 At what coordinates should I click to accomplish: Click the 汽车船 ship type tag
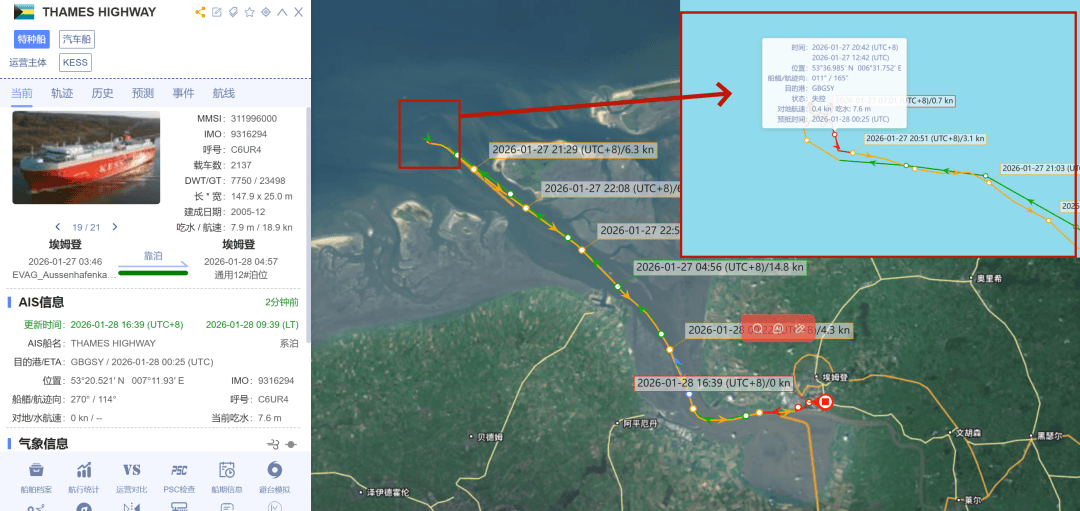click(x=77, y=39)
